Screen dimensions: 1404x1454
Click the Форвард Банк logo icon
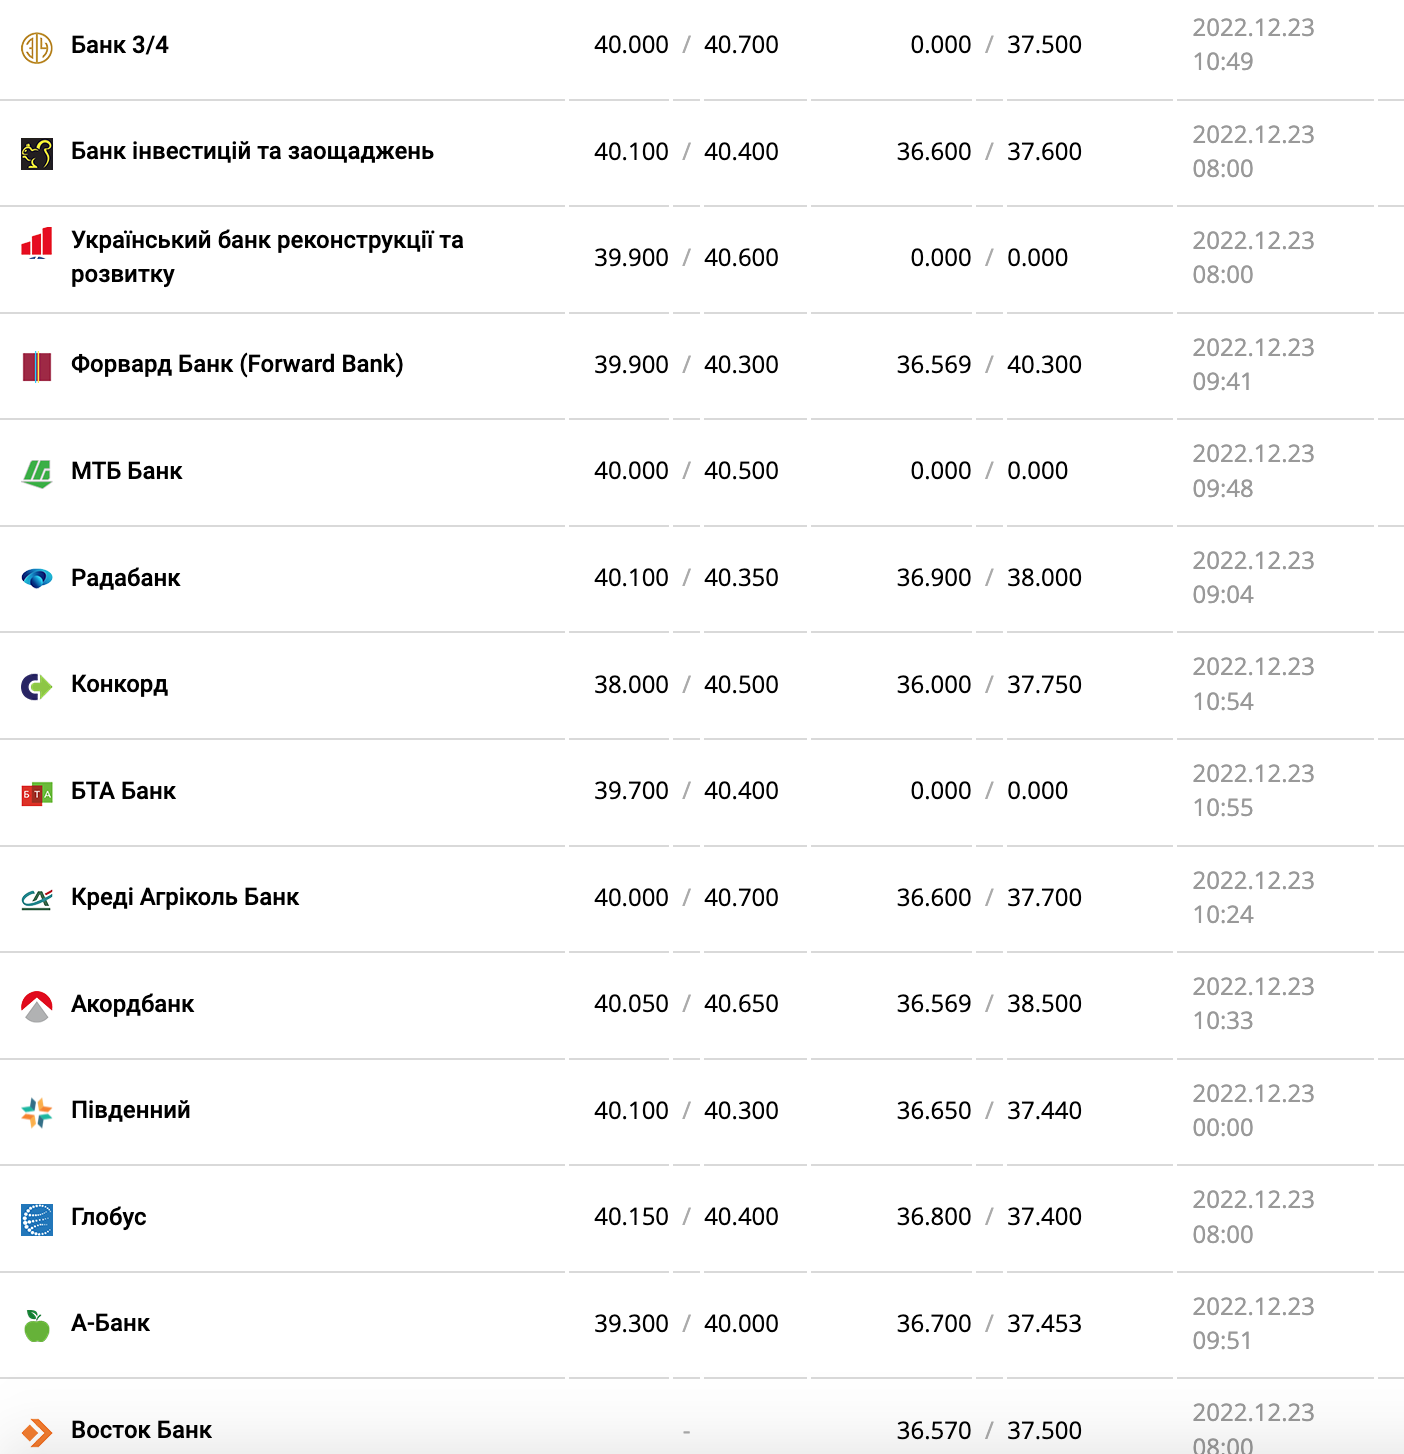[x=37, y=366]
